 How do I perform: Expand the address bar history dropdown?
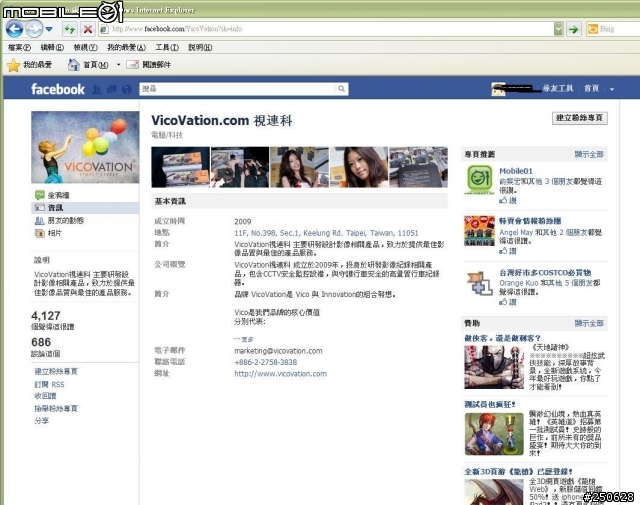click(x=558, y=29)
